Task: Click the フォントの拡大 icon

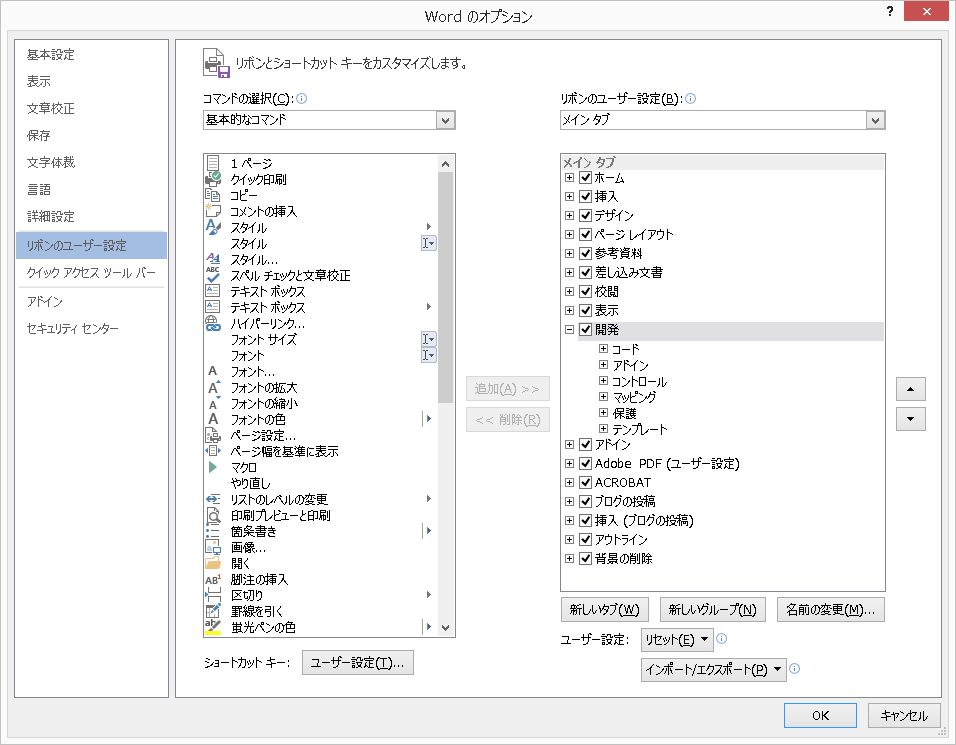Action: click(213, 387)
